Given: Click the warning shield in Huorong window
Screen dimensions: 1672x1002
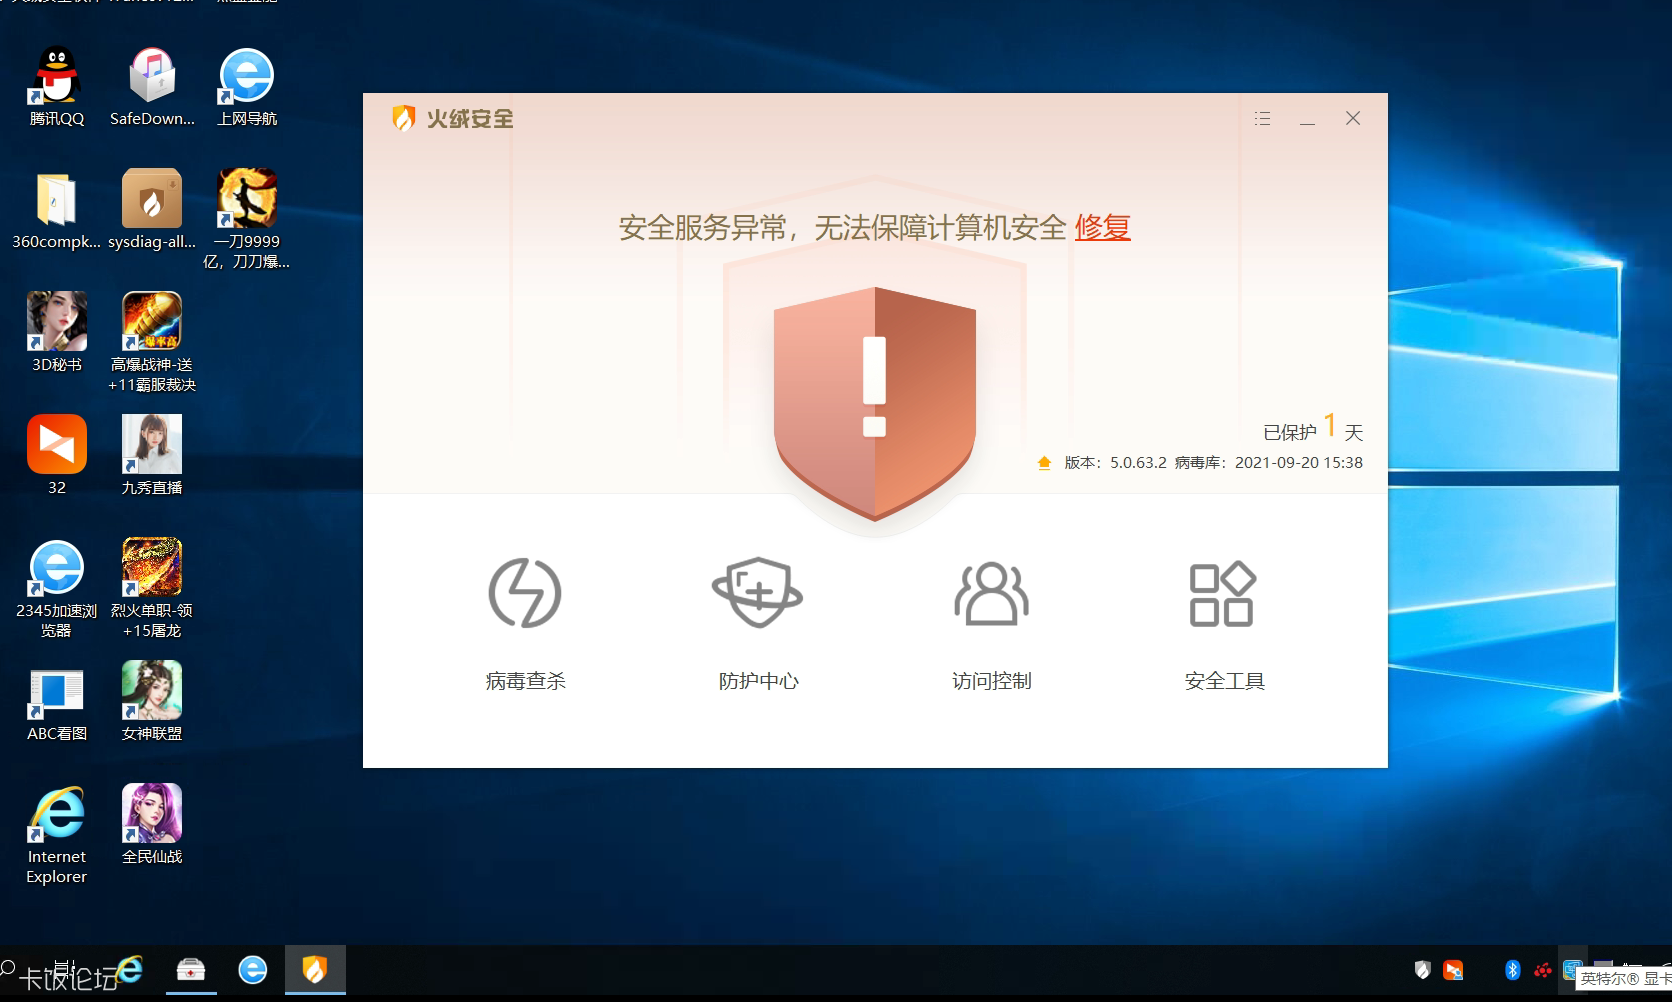Looking at the screenshot, I should point(875,403).
